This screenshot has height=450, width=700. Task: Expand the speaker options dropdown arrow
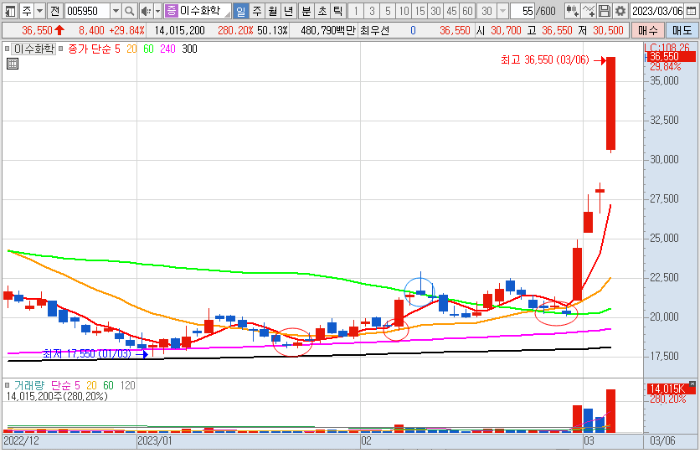(158, 10)
